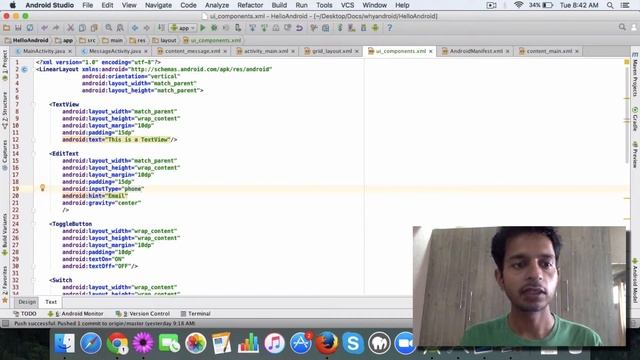The image size is (640, 360).
Task: Click the Paste toolbar icon
Action: click(94, 28)
